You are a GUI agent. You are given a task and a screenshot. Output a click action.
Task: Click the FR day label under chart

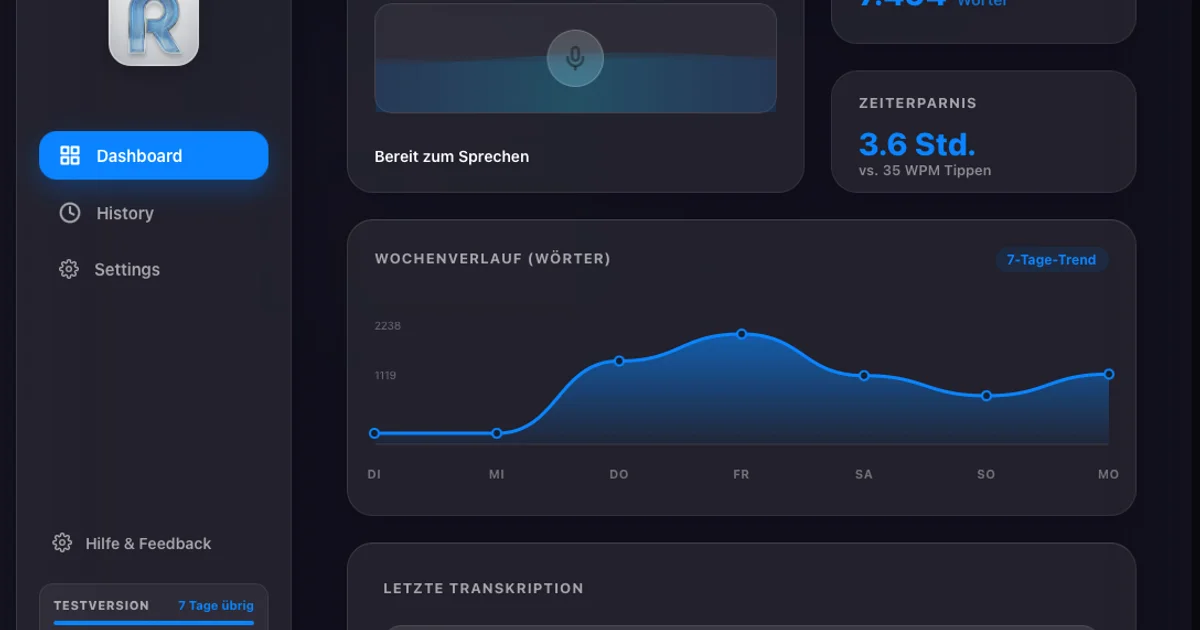(741, 474)
